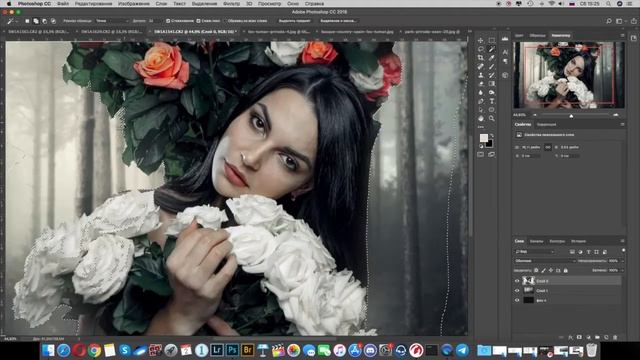Select the Brush tool
This screenshot has height=360, width=640.
point(492,66)
